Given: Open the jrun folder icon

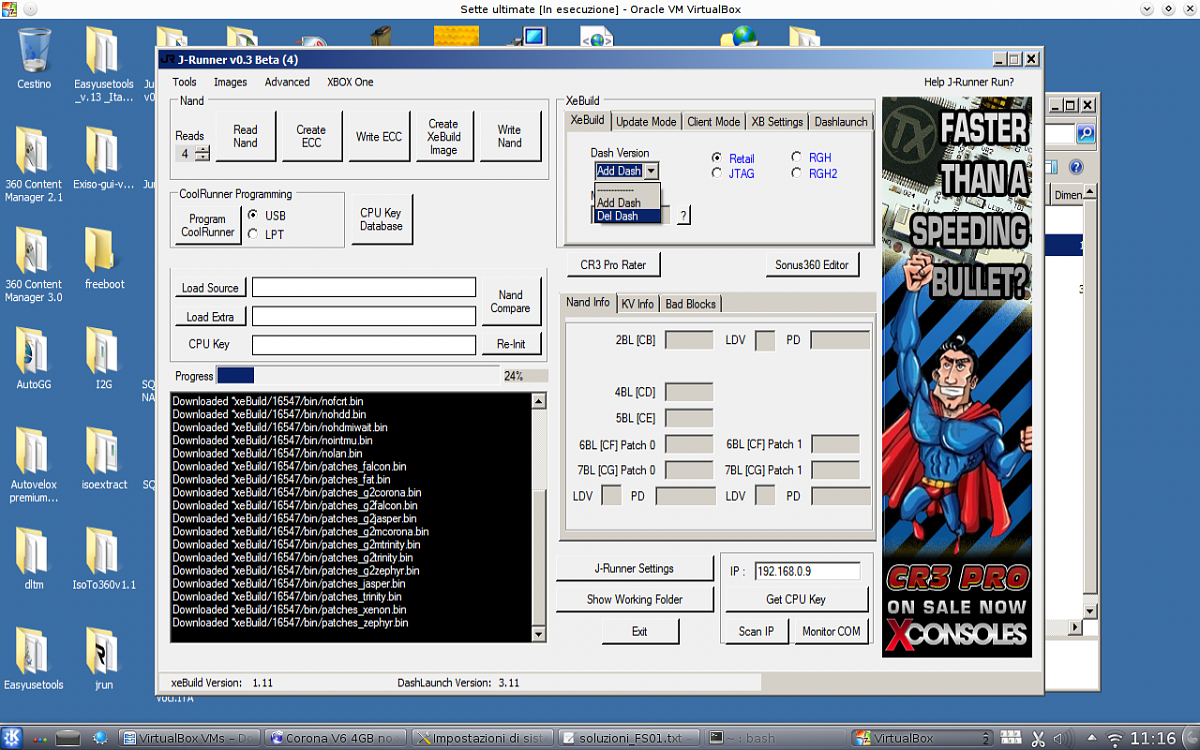Looking at the screenshot, I should click(x=102, y=651).
